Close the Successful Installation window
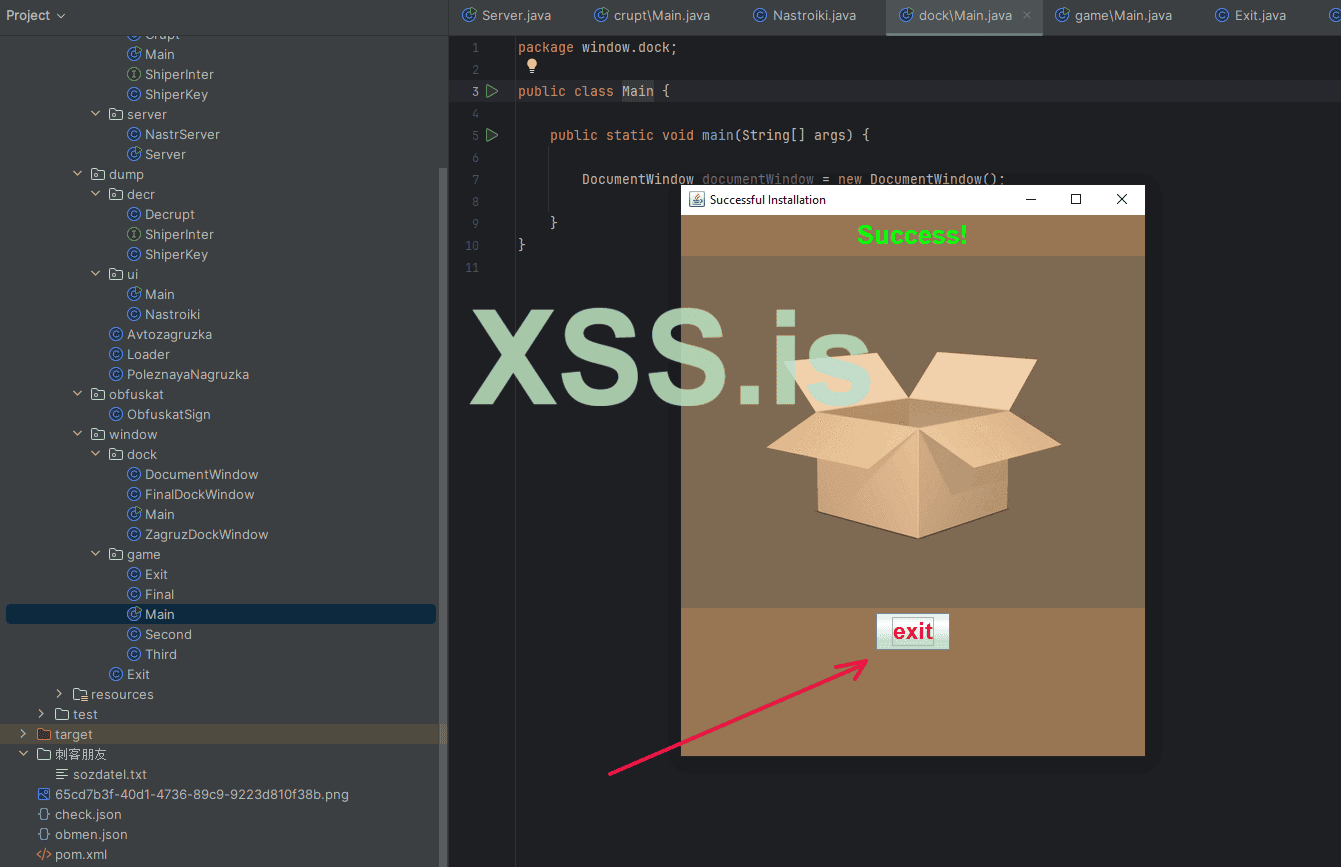Image resolution: width=1341 pixels, height=867 pixels. tap(1122, 199)
